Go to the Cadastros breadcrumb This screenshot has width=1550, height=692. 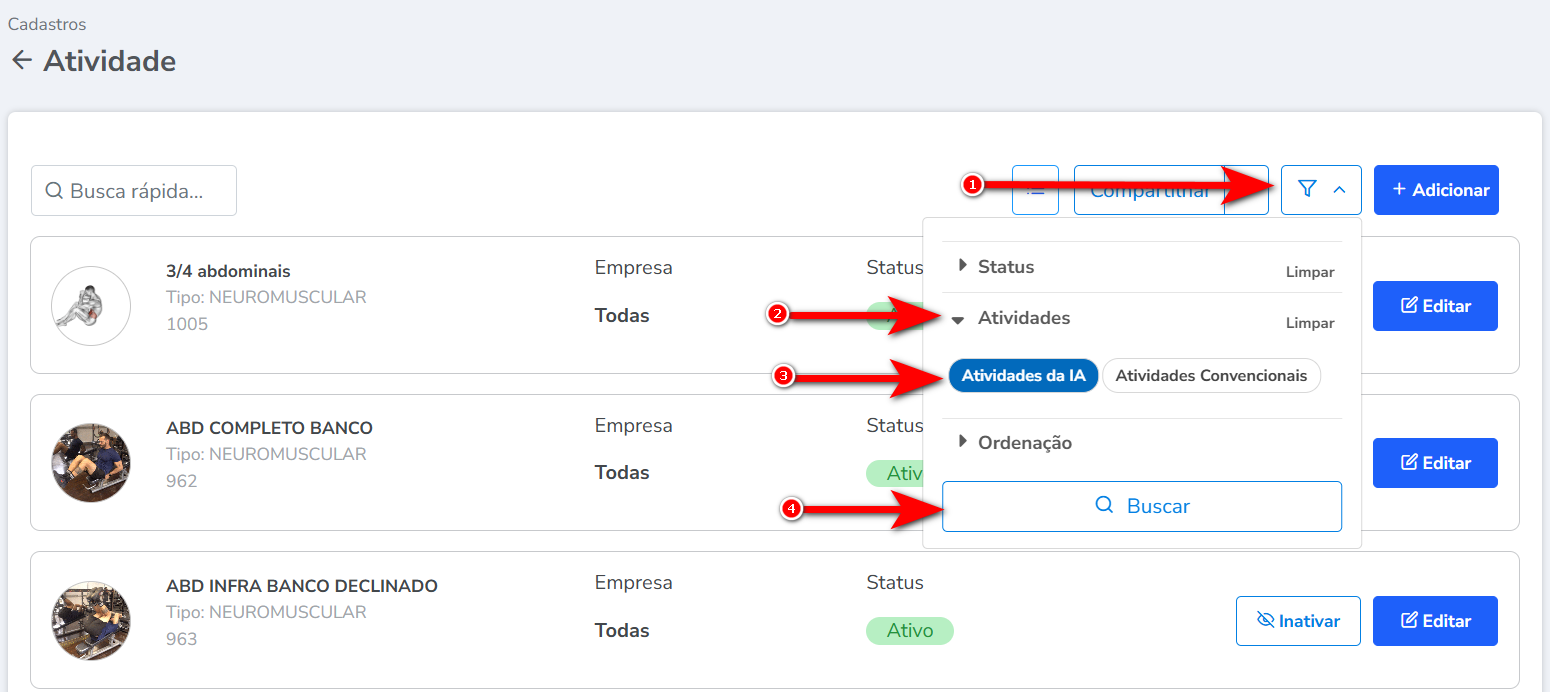(x=47, y=24)
